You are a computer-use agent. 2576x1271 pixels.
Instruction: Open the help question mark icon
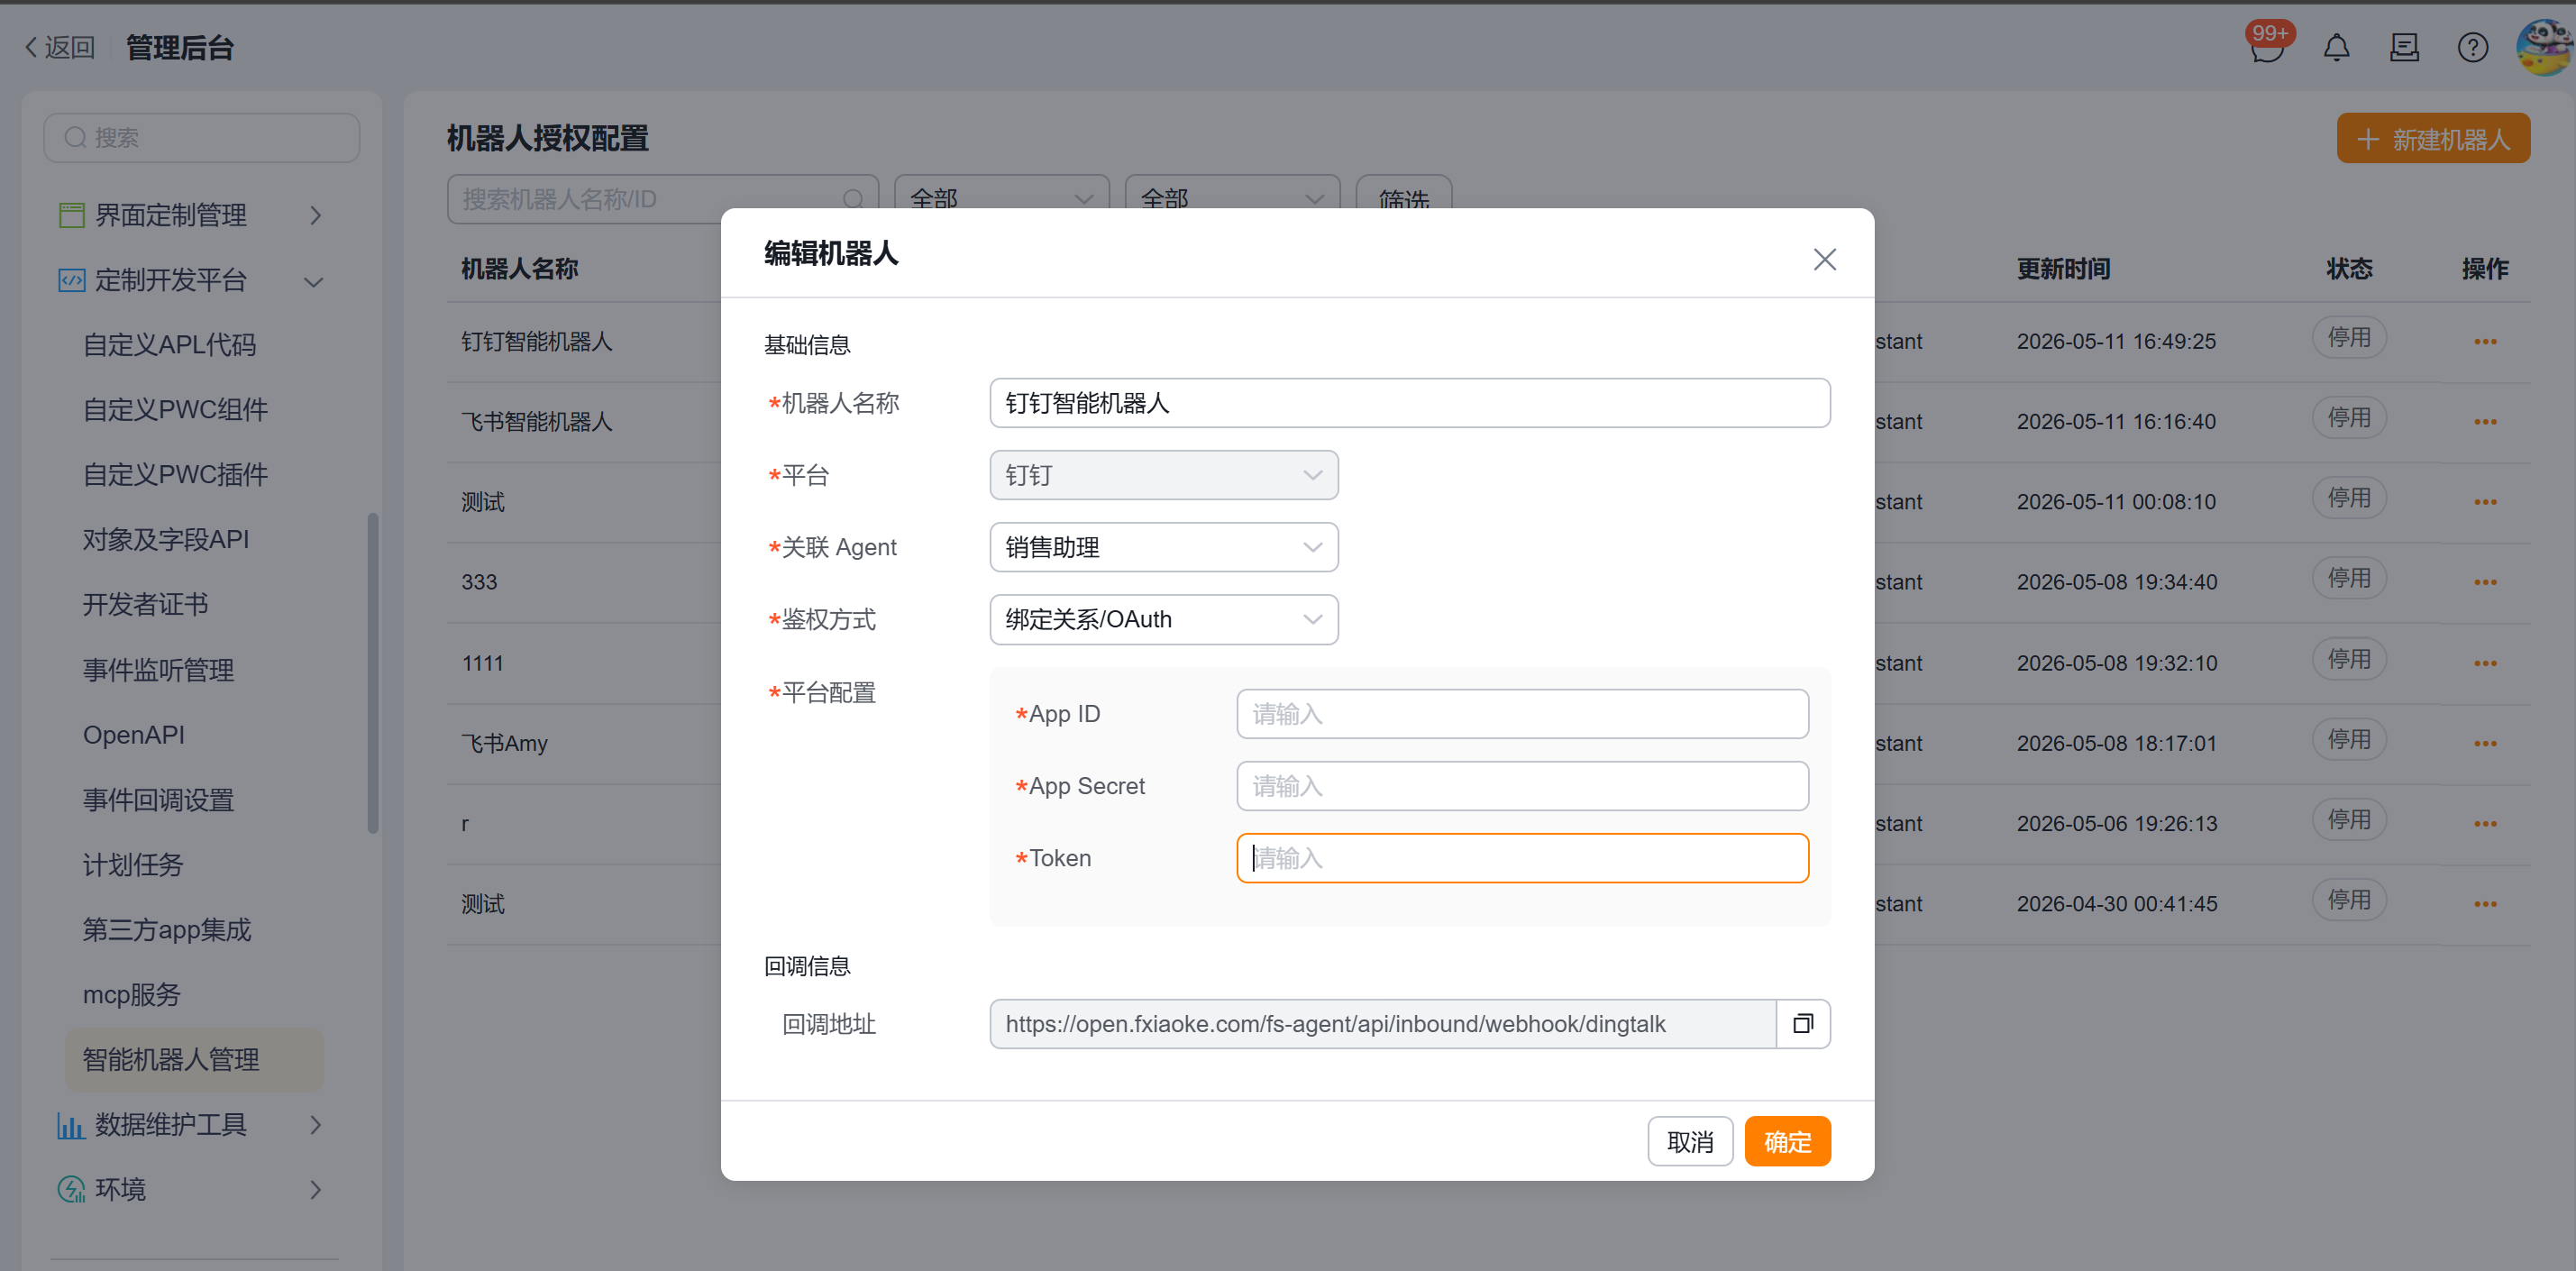pos(2472,47)
